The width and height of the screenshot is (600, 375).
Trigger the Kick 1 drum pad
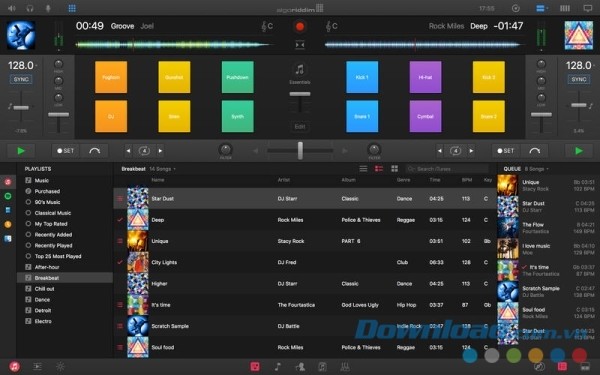362,77
